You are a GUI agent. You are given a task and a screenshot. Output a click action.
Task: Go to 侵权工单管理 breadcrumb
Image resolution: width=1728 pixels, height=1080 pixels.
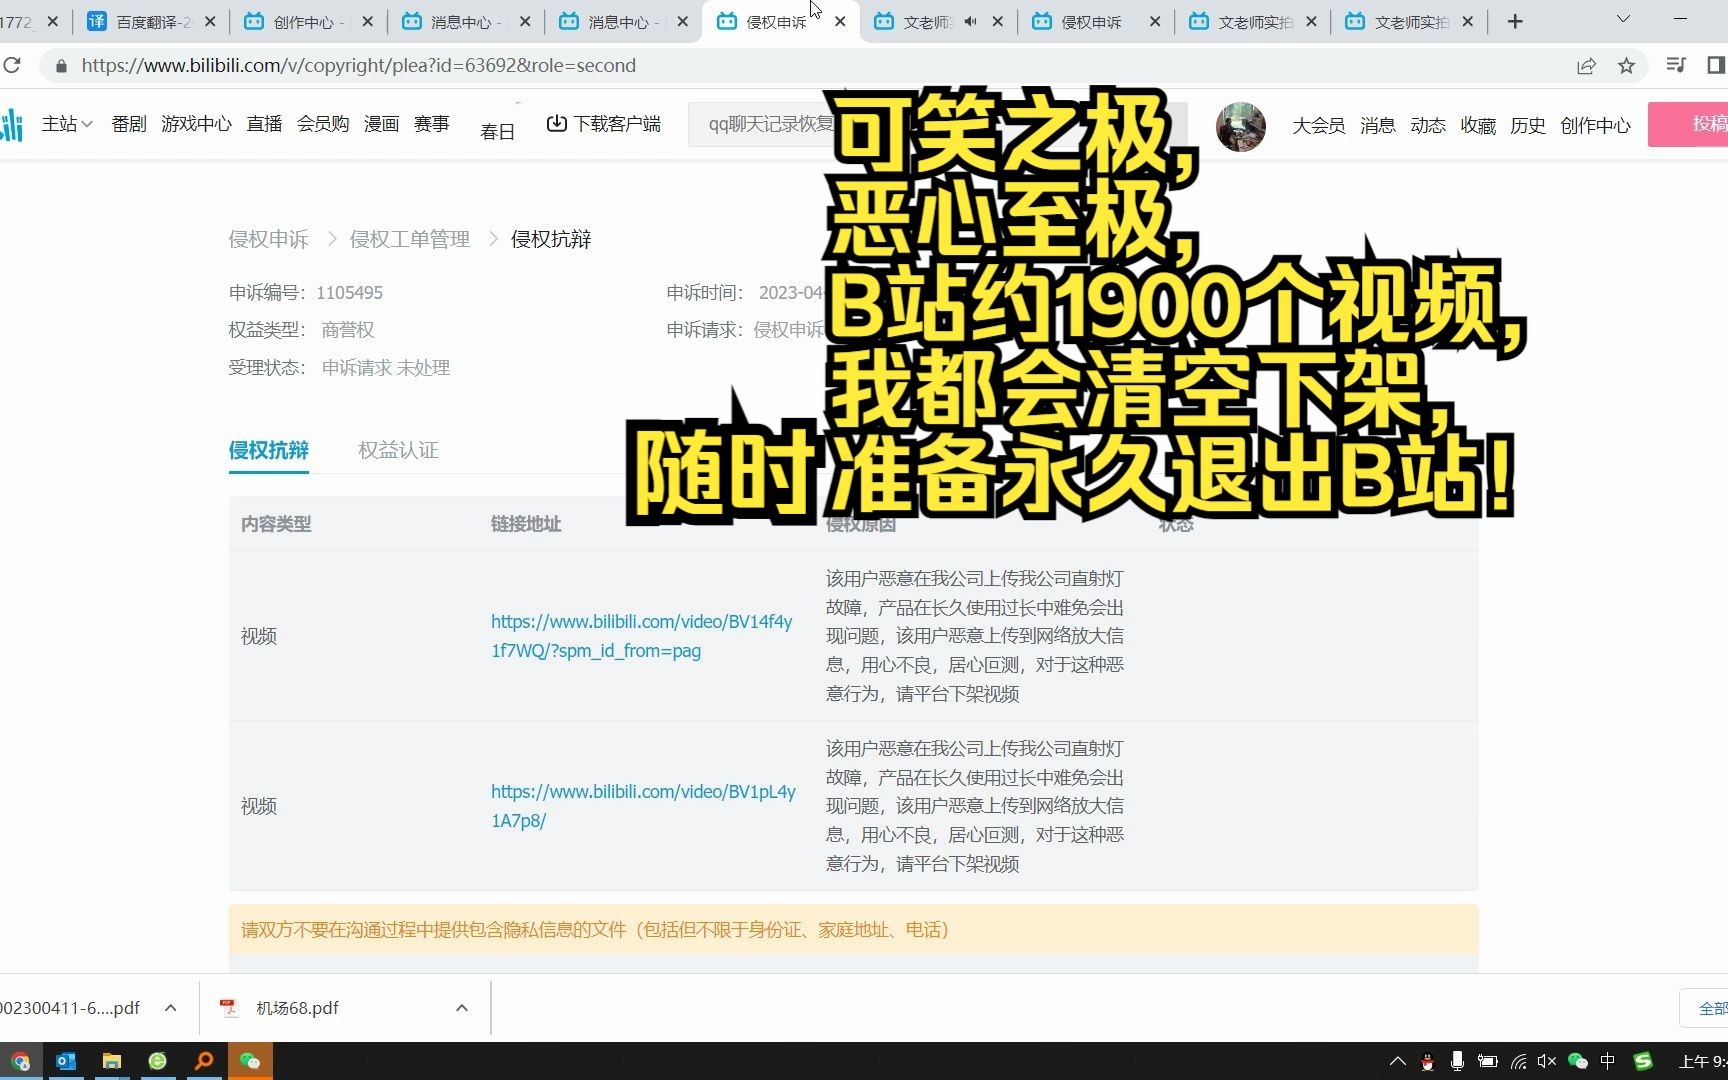[409, 239]
